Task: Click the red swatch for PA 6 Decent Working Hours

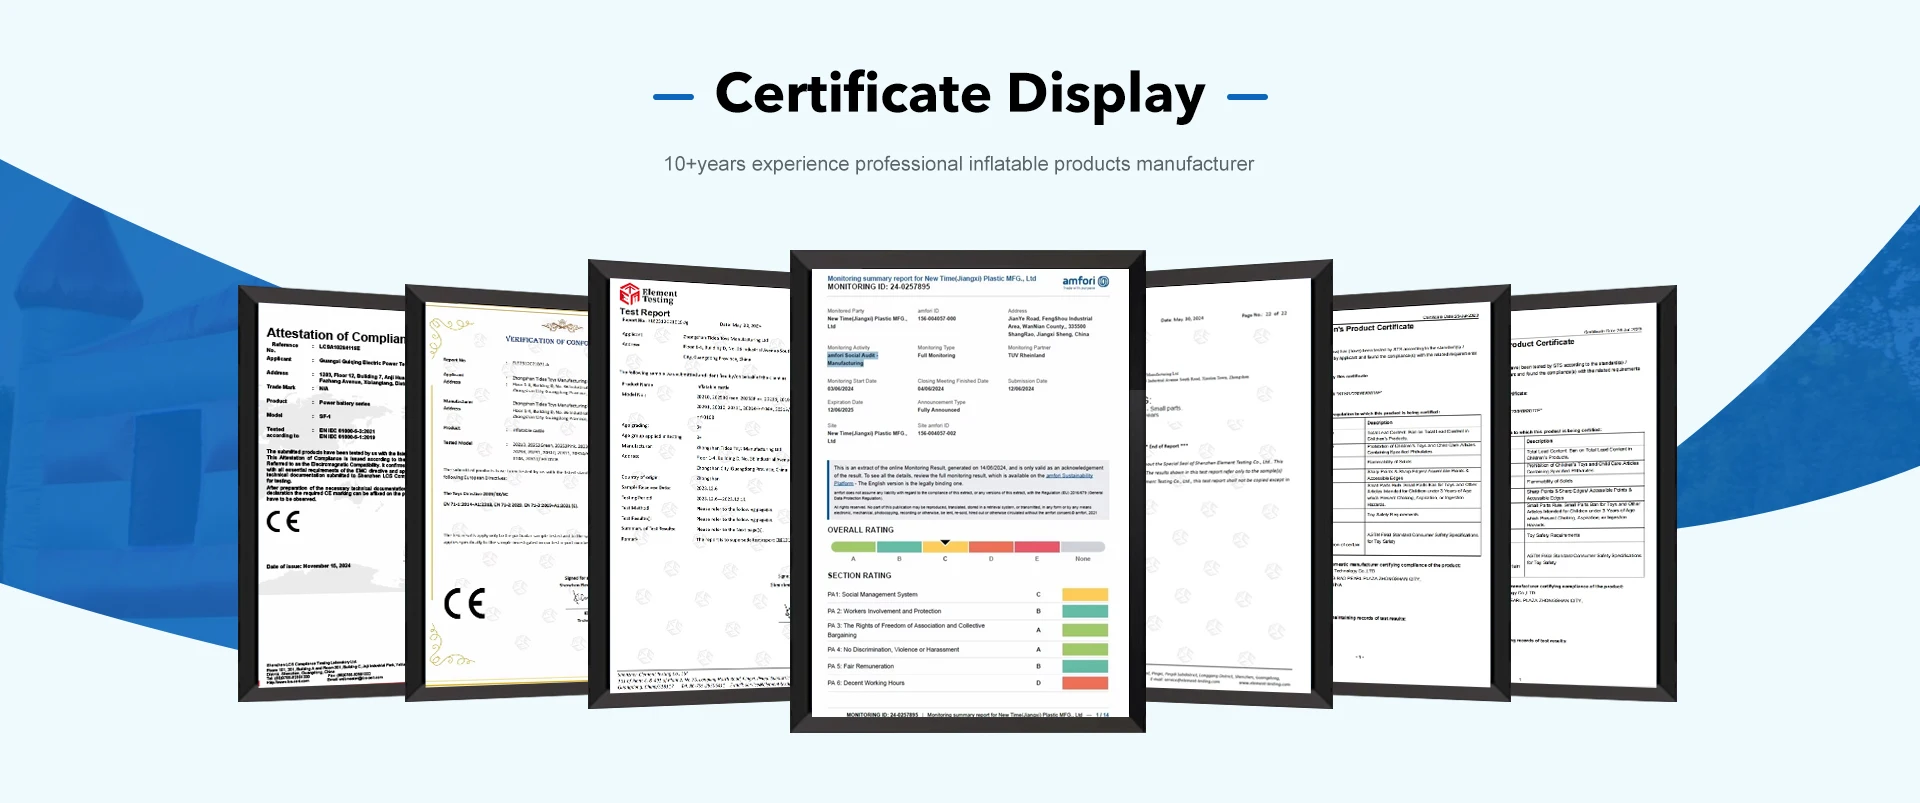Action: (x=1085, y=683)
